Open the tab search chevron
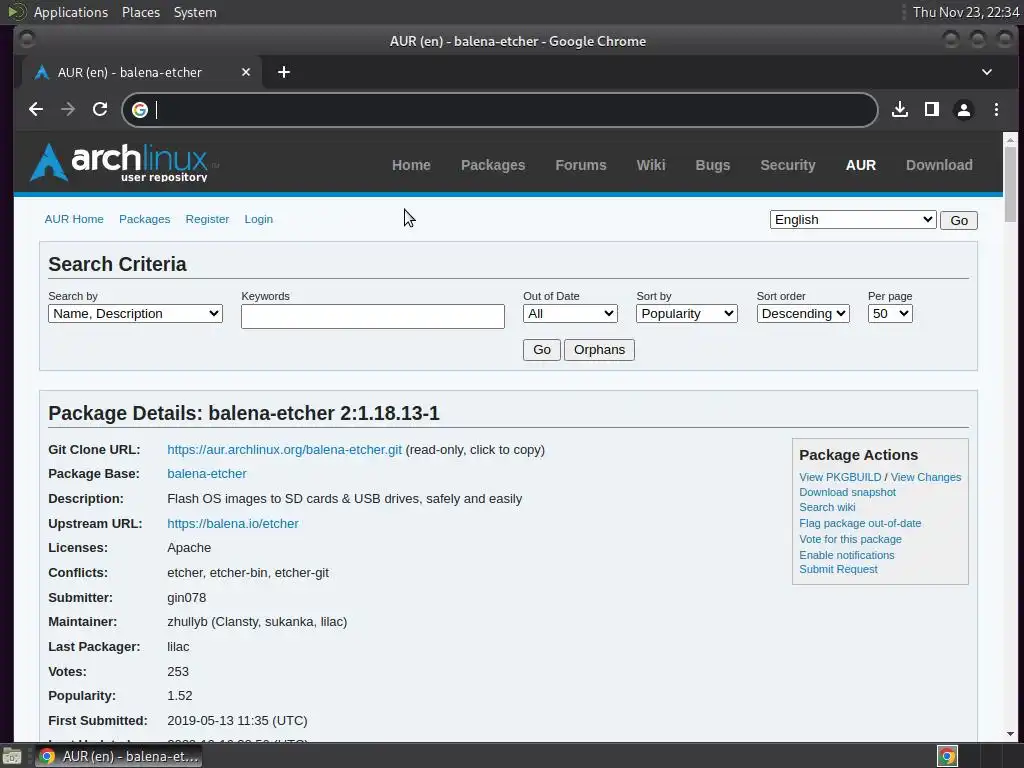 (987, 72)
